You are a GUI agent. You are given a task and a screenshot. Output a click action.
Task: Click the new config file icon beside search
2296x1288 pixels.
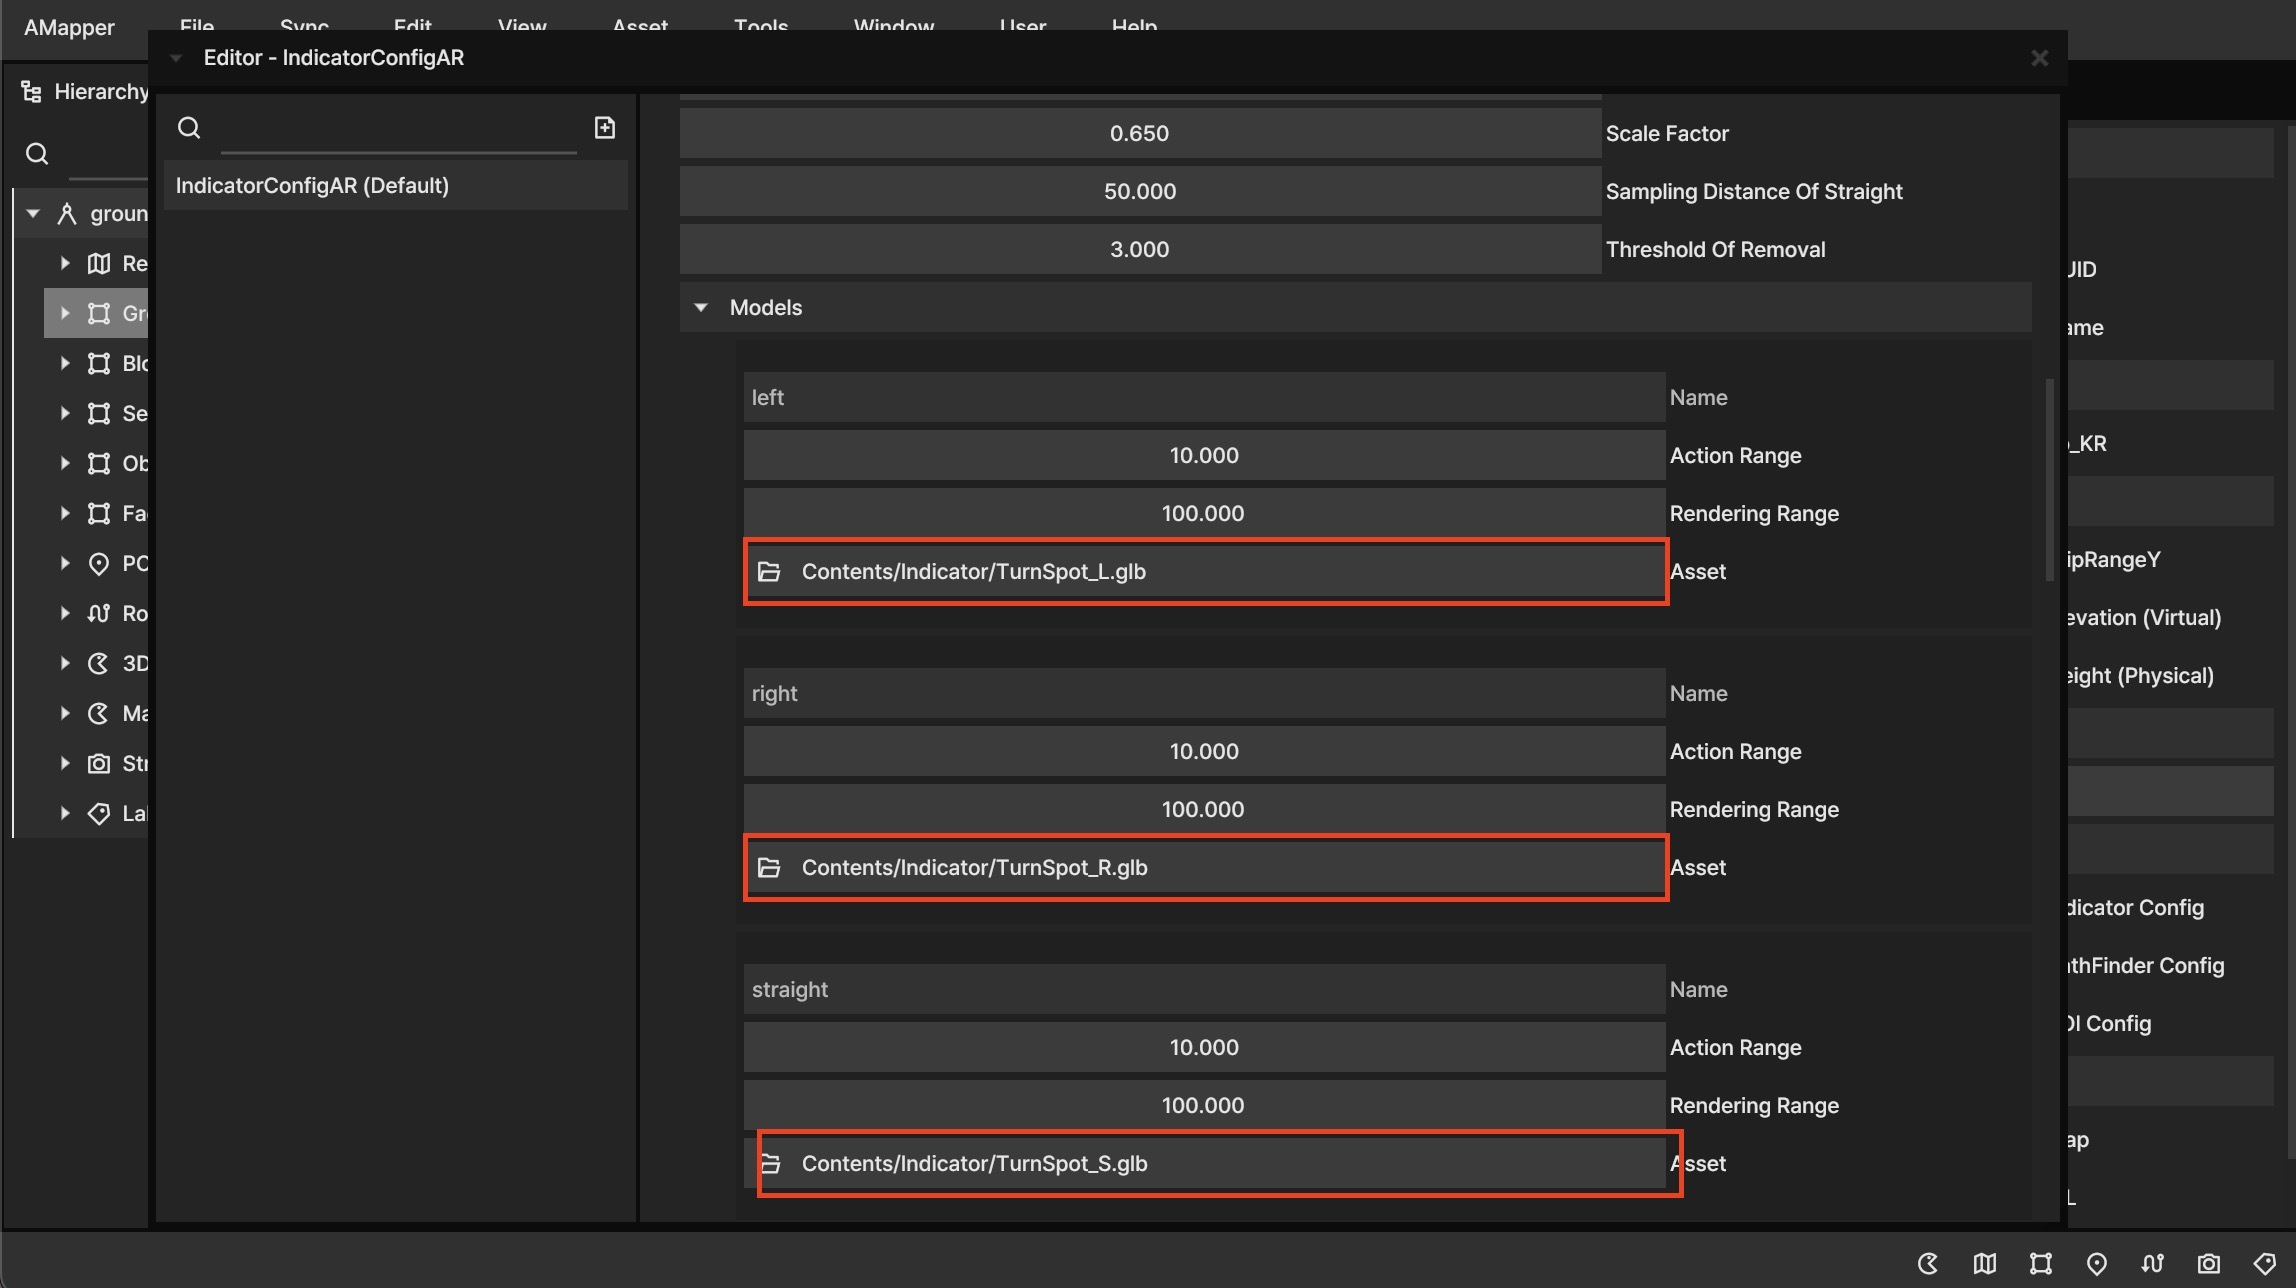tap(605, 128)
